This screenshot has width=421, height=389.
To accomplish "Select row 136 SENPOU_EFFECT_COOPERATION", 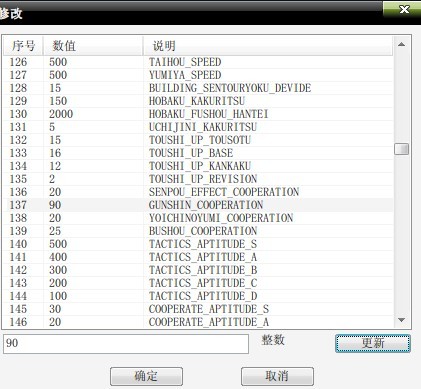I will point(198,192).
